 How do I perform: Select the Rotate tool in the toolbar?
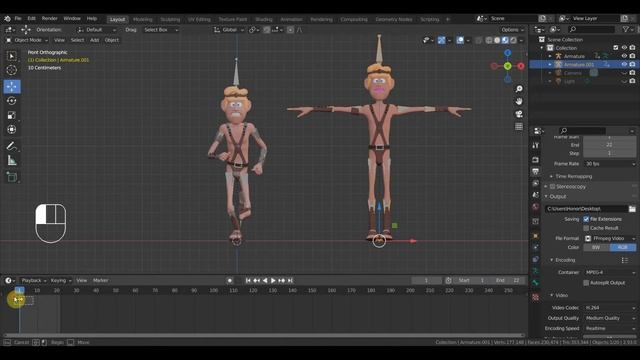click(11, 101)
